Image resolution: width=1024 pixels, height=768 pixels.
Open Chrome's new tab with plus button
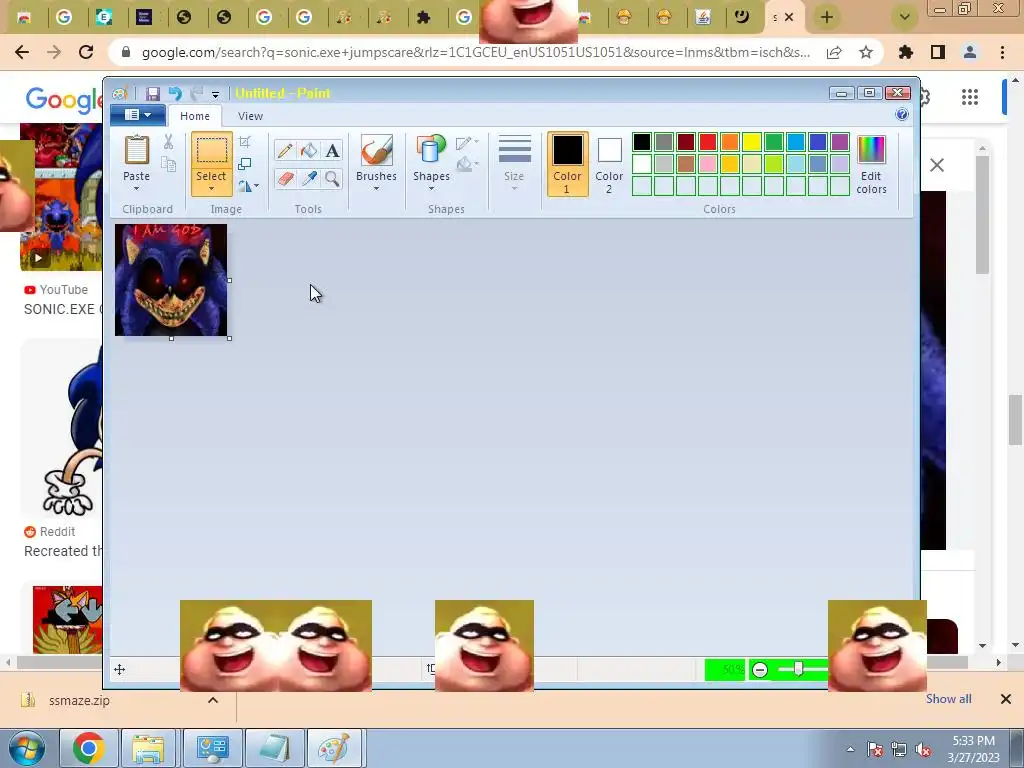point(827,18)
